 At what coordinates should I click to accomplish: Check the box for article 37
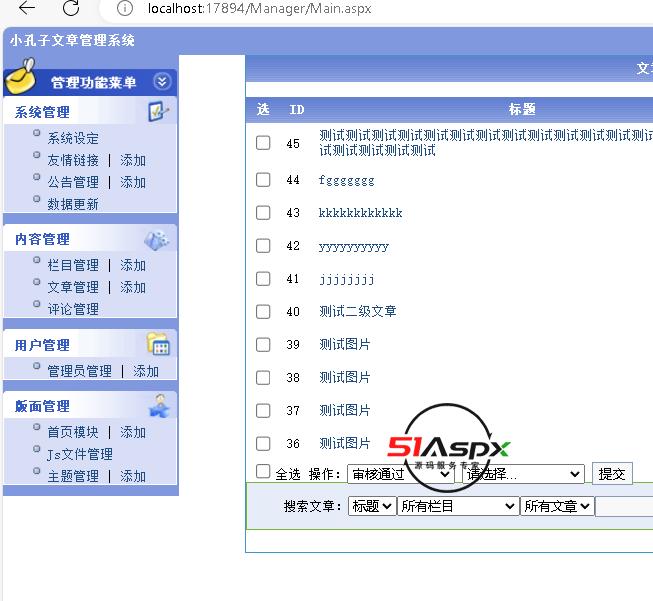tap(263, 411)
